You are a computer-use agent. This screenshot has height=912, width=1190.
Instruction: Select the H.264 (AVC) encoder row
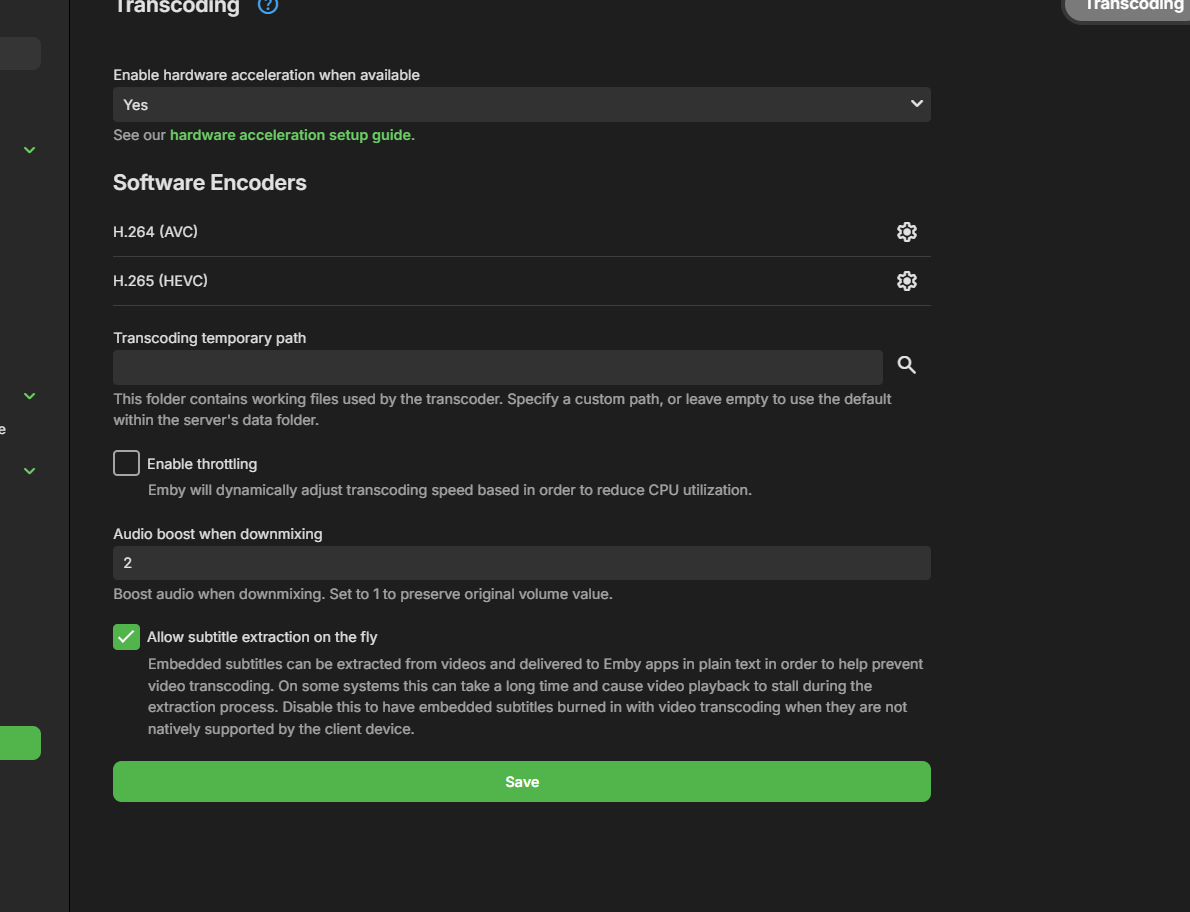[400, 232]
